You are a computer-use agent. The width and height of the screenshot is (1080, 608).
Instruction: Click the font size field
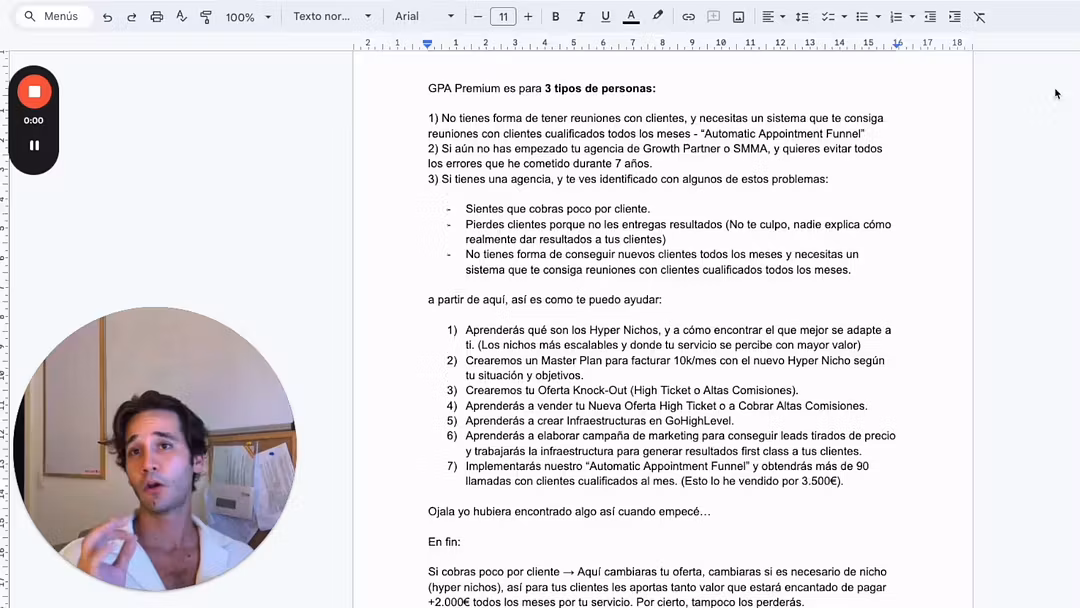[x=503, y=17]
